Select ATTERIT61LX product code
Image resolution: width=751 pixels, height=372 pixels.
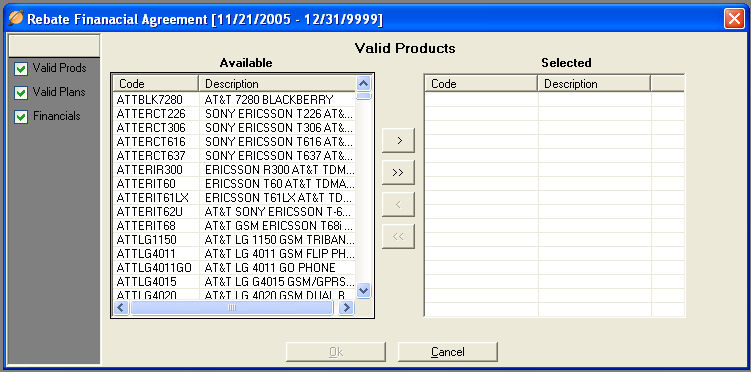click(152, 198)
